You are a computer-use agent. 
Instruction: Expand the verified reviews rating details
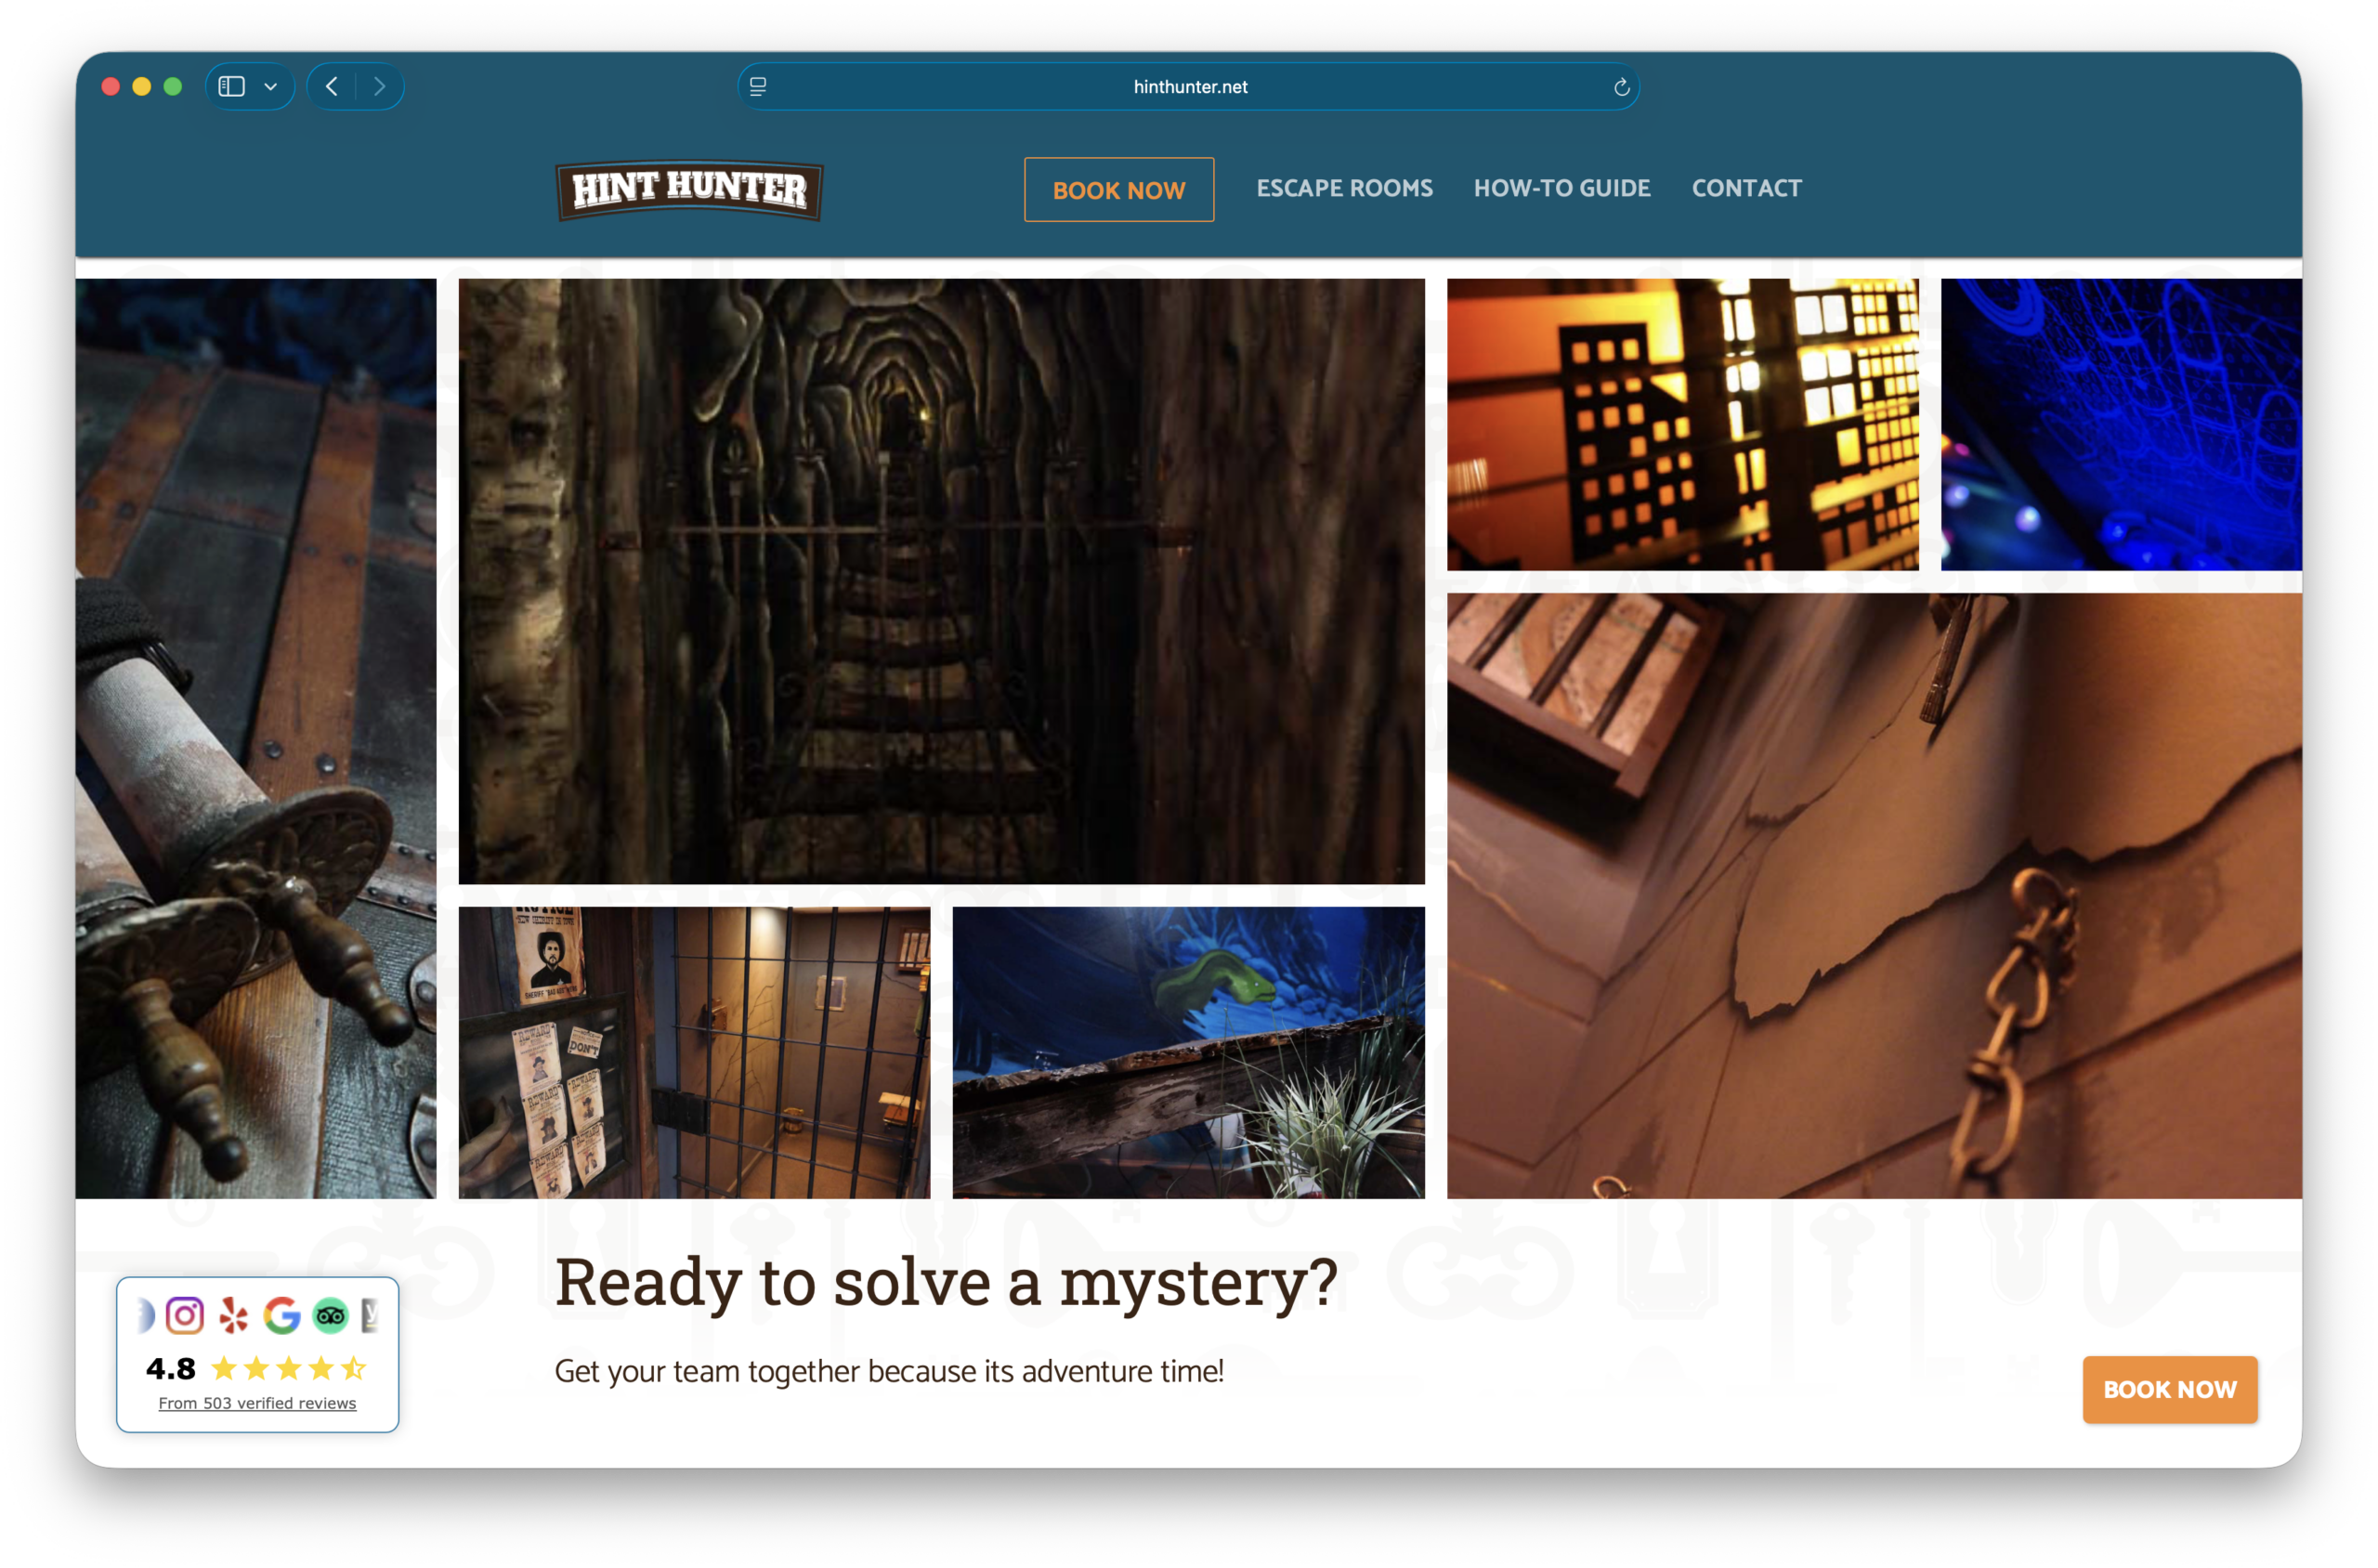click(258, 1403)
